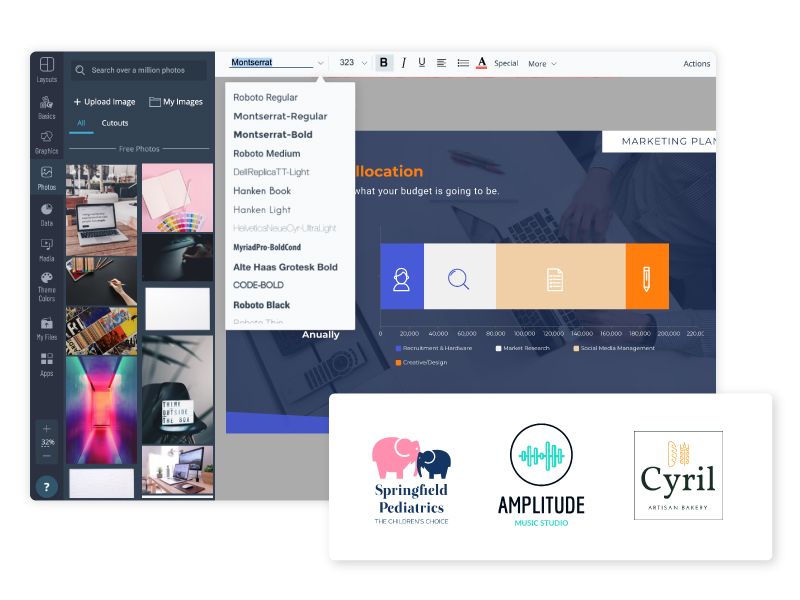Expand the font size 323 dropdown
Viewport: 800px width, 600px height.
364,63
